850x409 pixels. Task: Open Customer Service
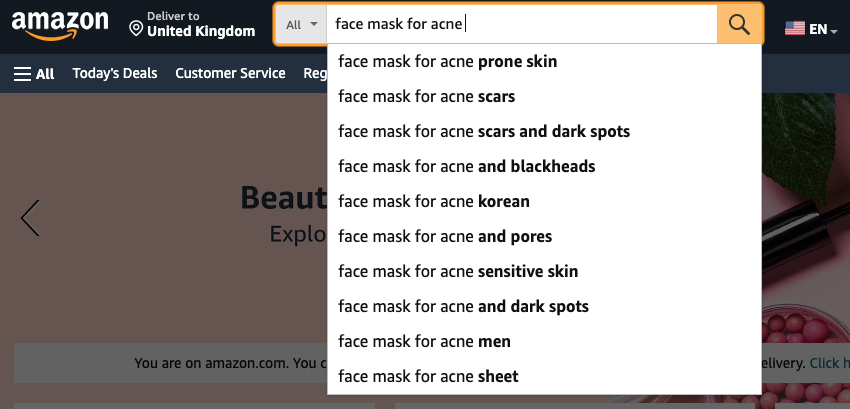(230, 73)
